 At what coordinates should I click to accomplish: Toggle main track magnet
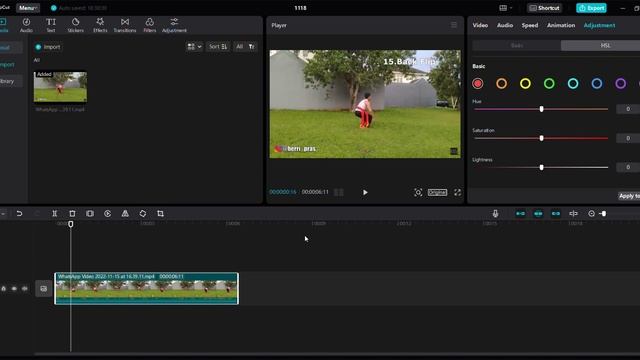pyautogui.click(x=520, y=213)
